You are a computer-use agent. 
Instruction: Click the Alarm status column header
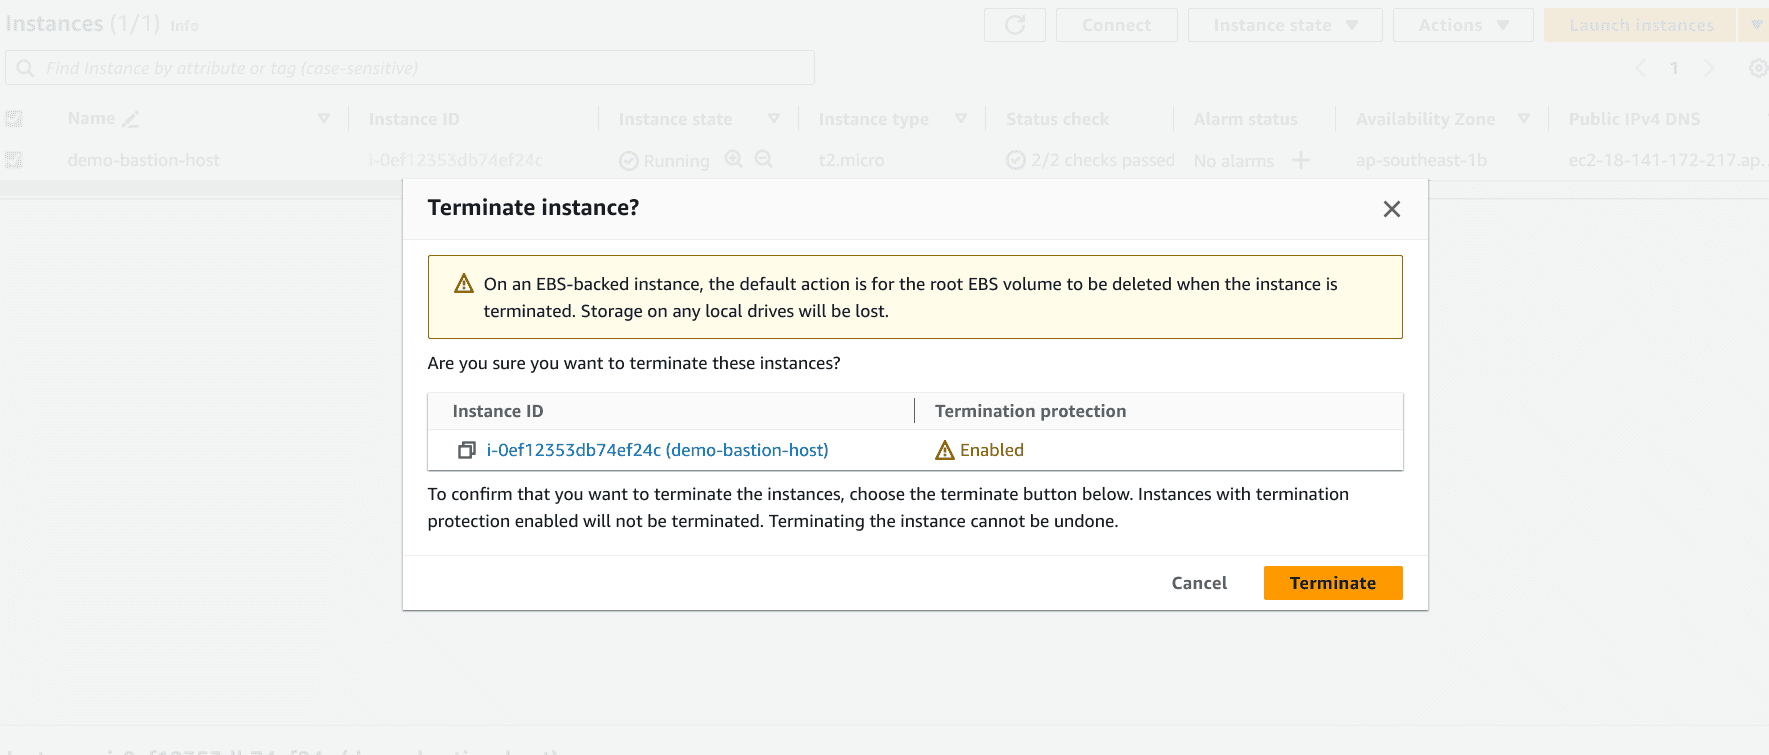(x=1245, y=119)
